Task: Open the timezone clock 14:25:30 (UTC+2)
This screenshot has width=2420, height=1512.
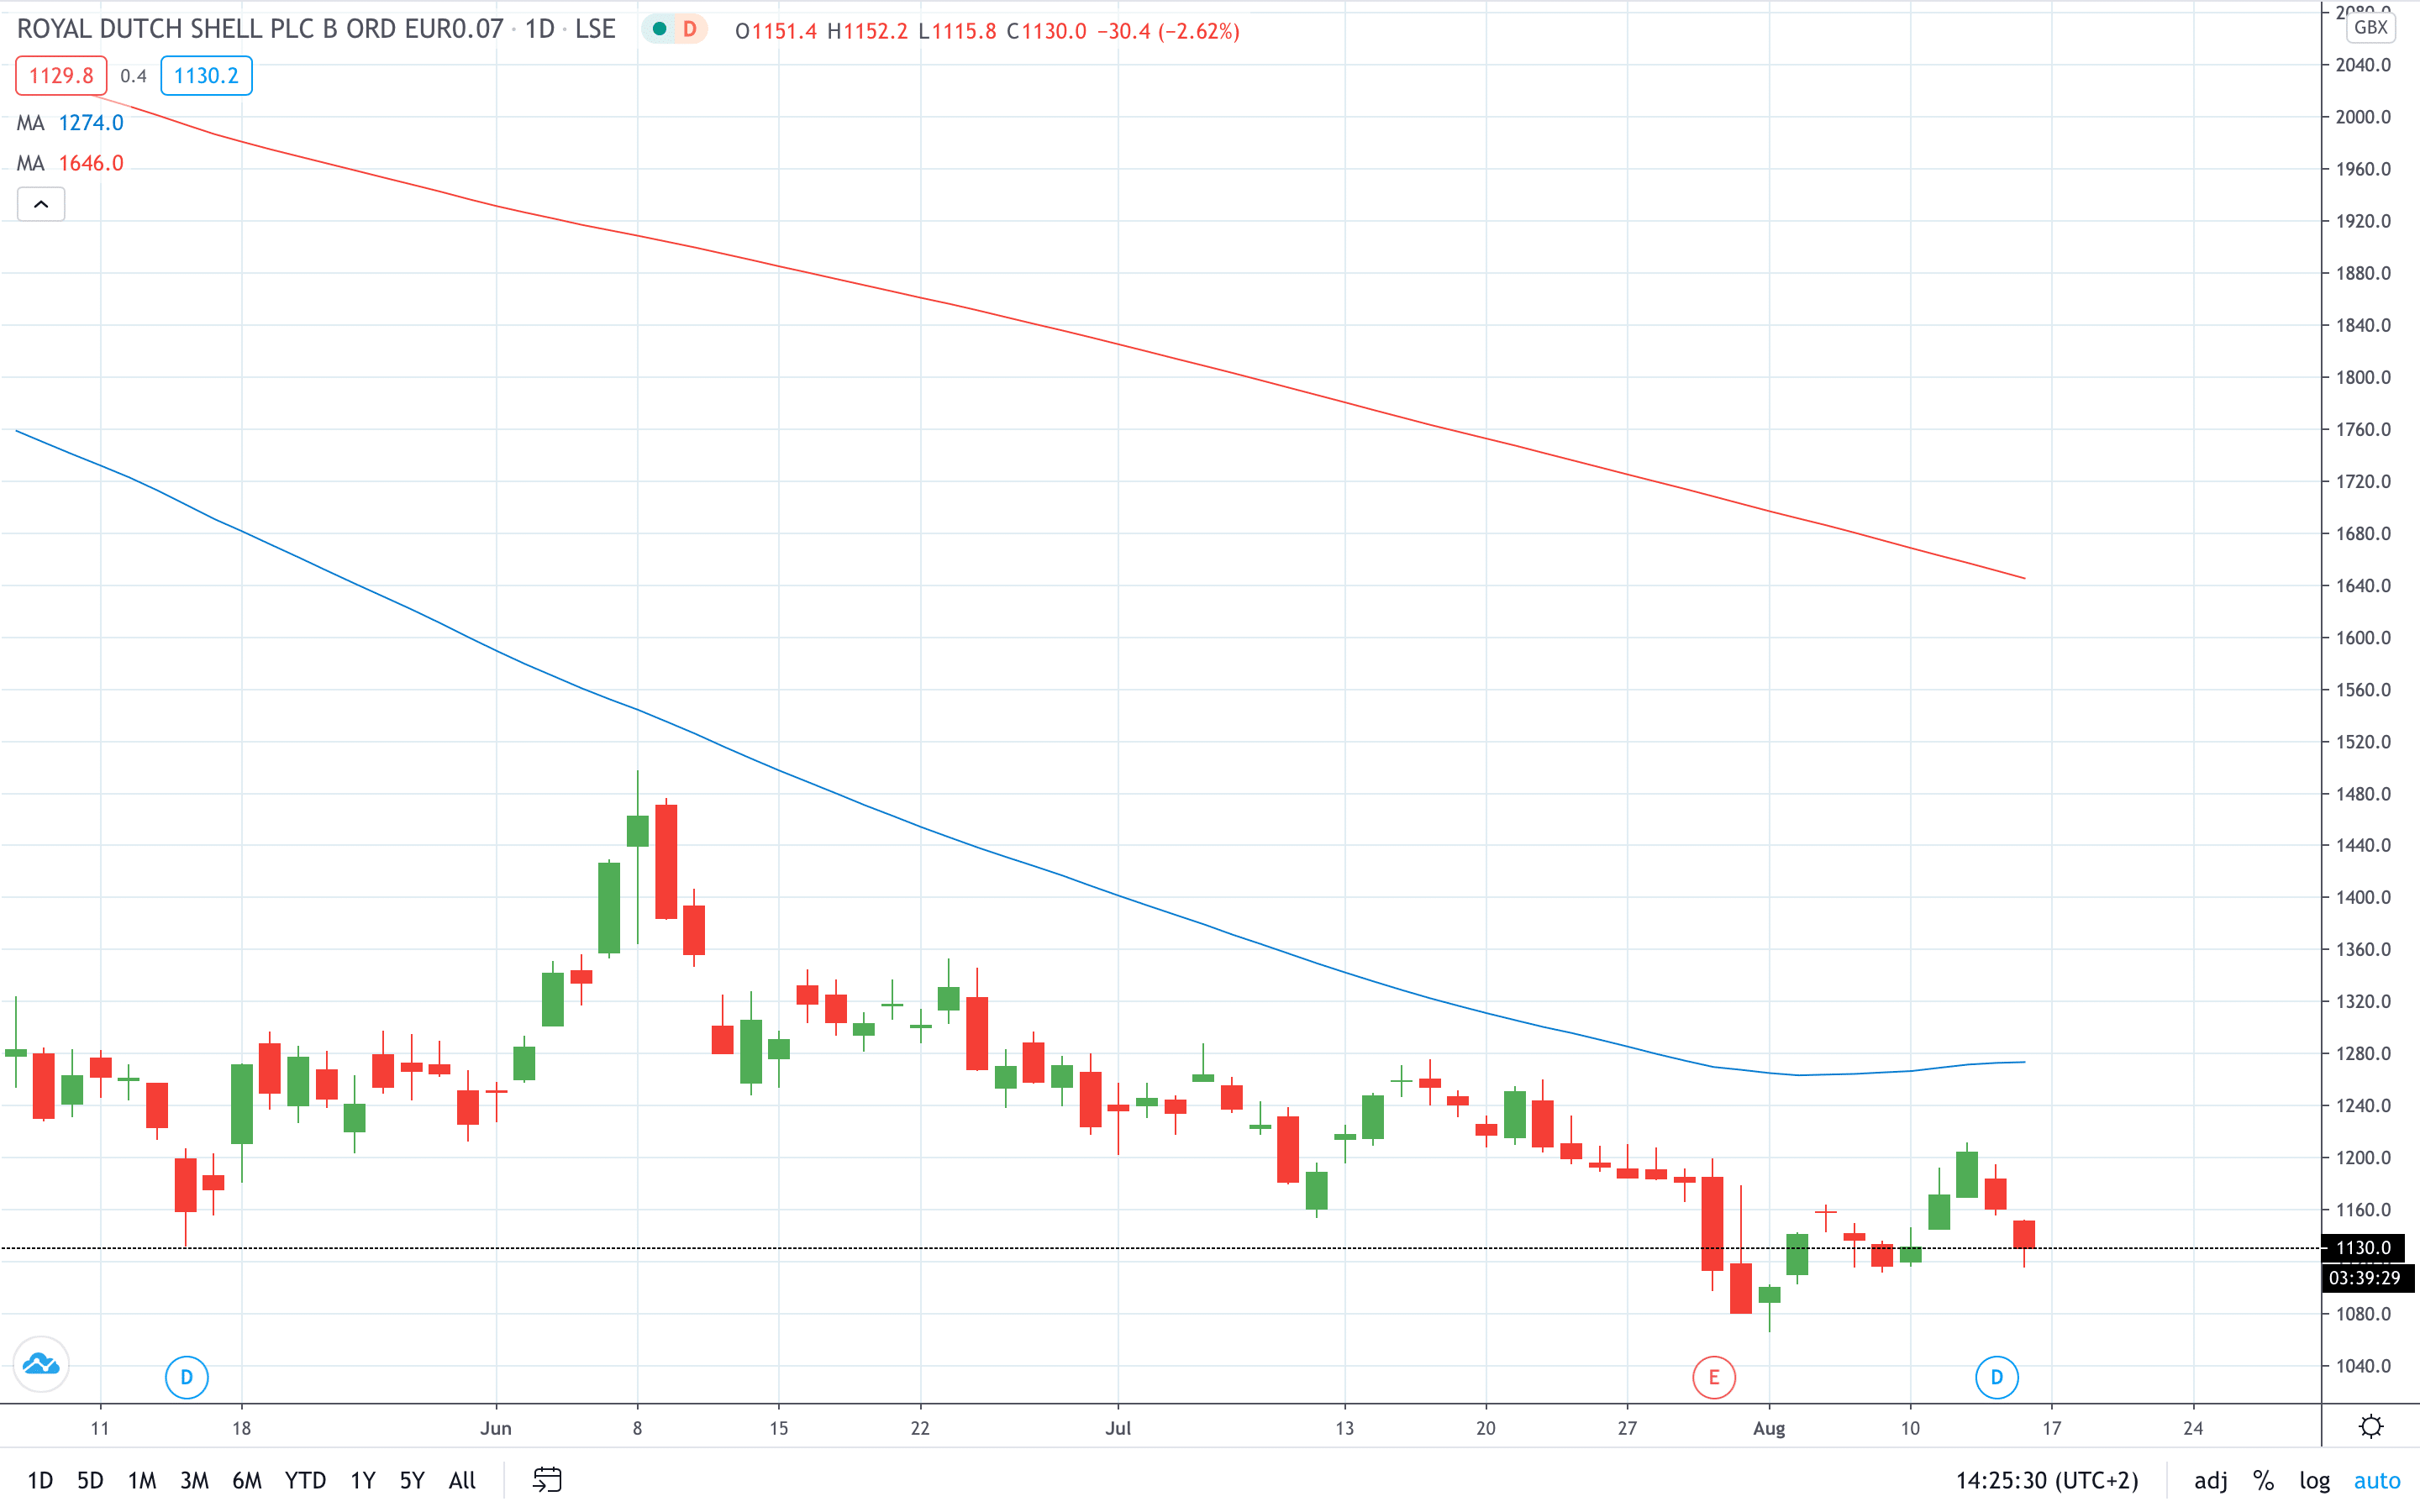Action: tap(2047, 1480)
